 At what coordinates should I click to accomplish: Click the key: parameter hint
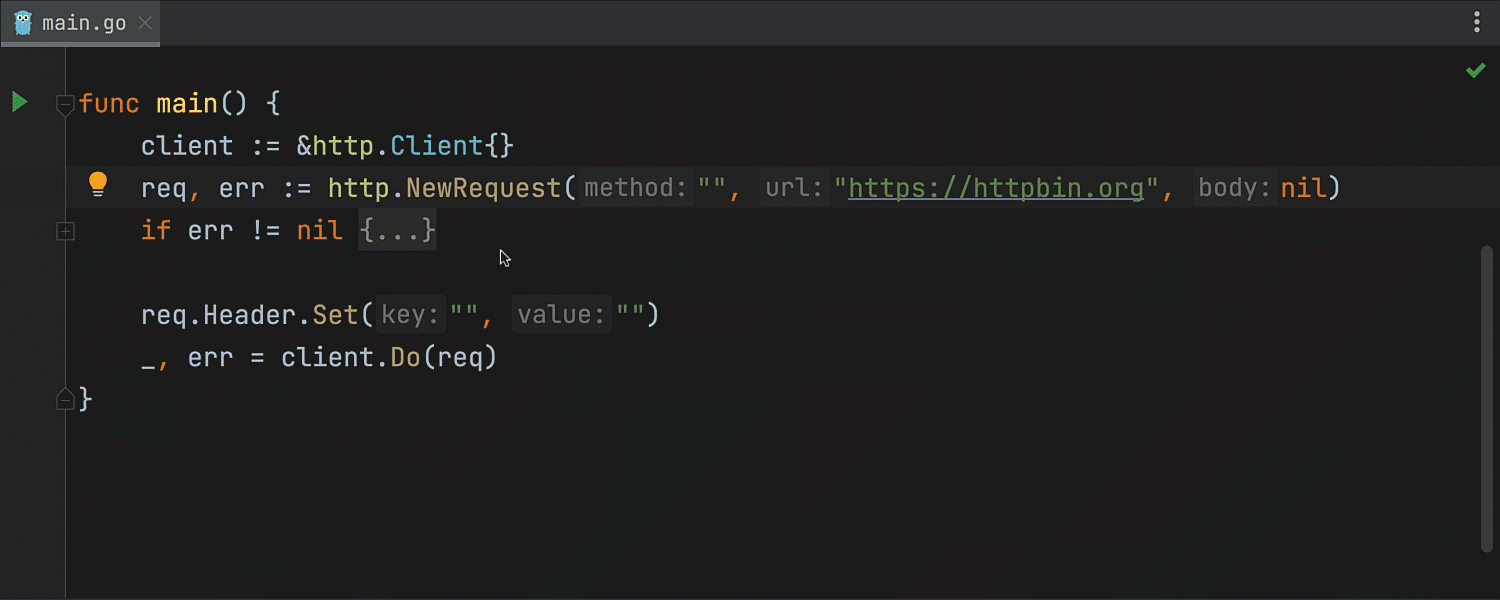(411, 315)
